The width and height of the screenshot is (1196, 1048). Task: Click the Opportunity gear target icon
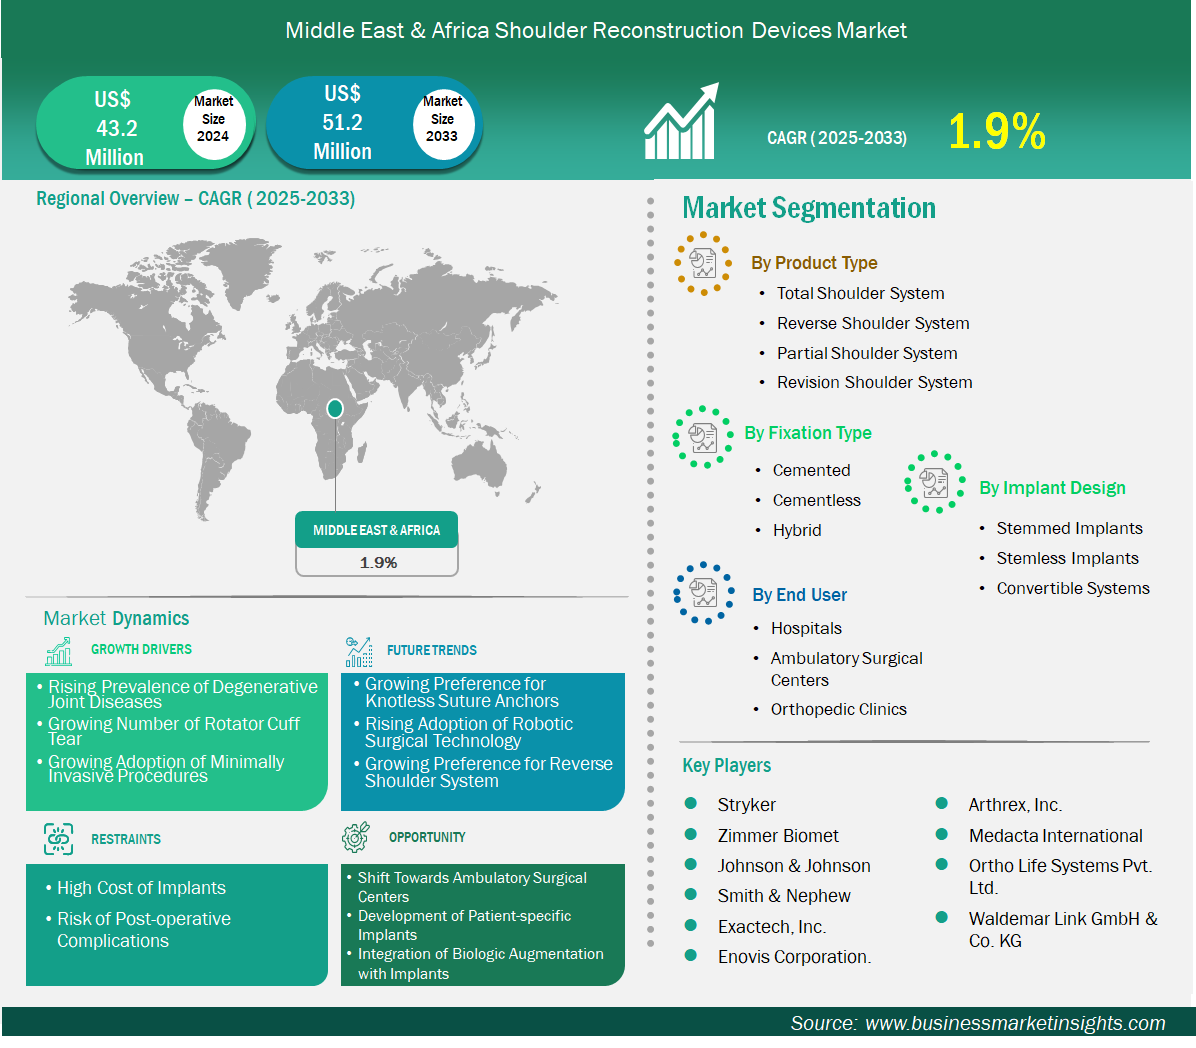tap(356, 837)
